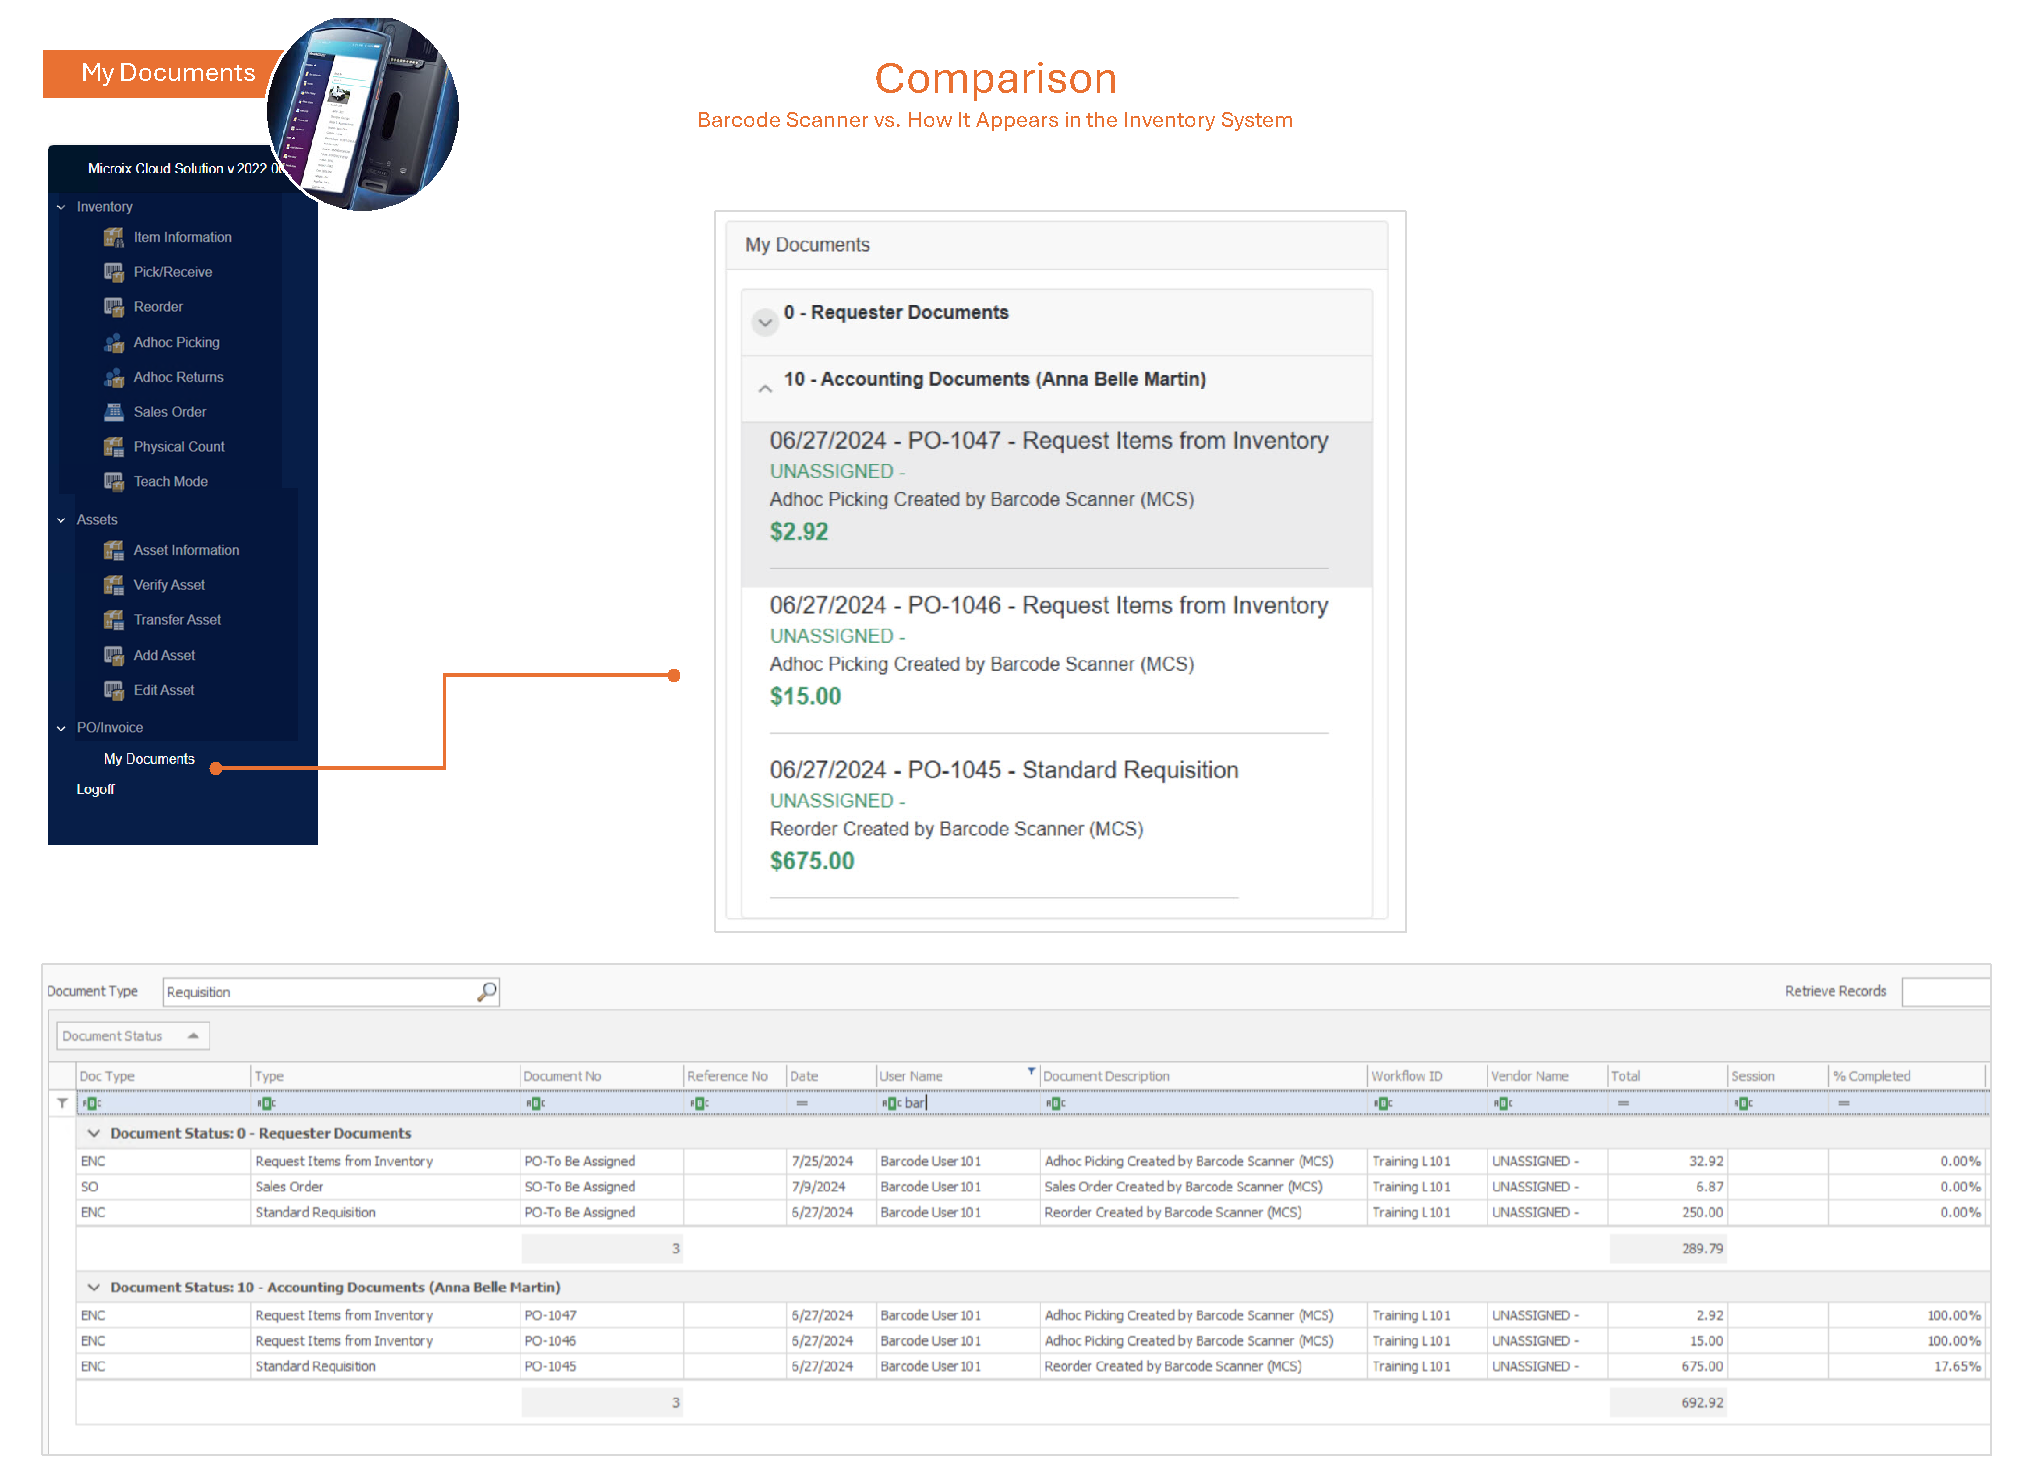The width and height of the screenshot is (2023, 1480).
Task: Open My Documents in the sidebar
Action: coord(149,759)
